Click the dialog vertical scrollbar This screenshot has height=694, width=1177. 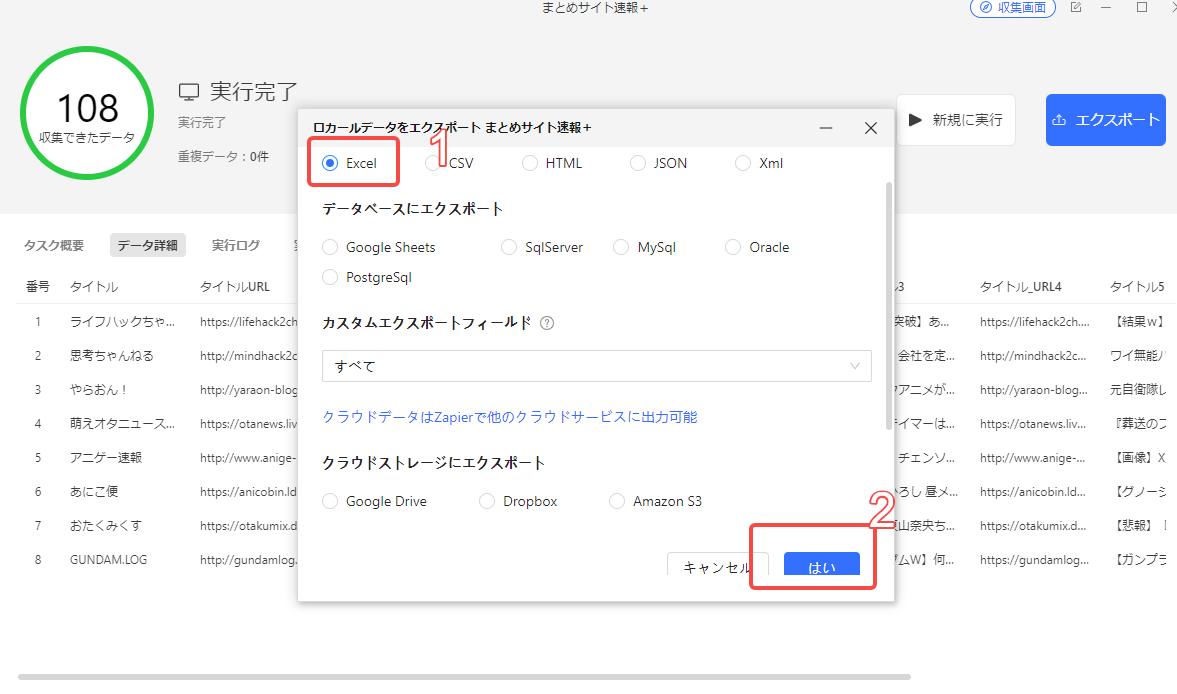click(x=887, y=300)
